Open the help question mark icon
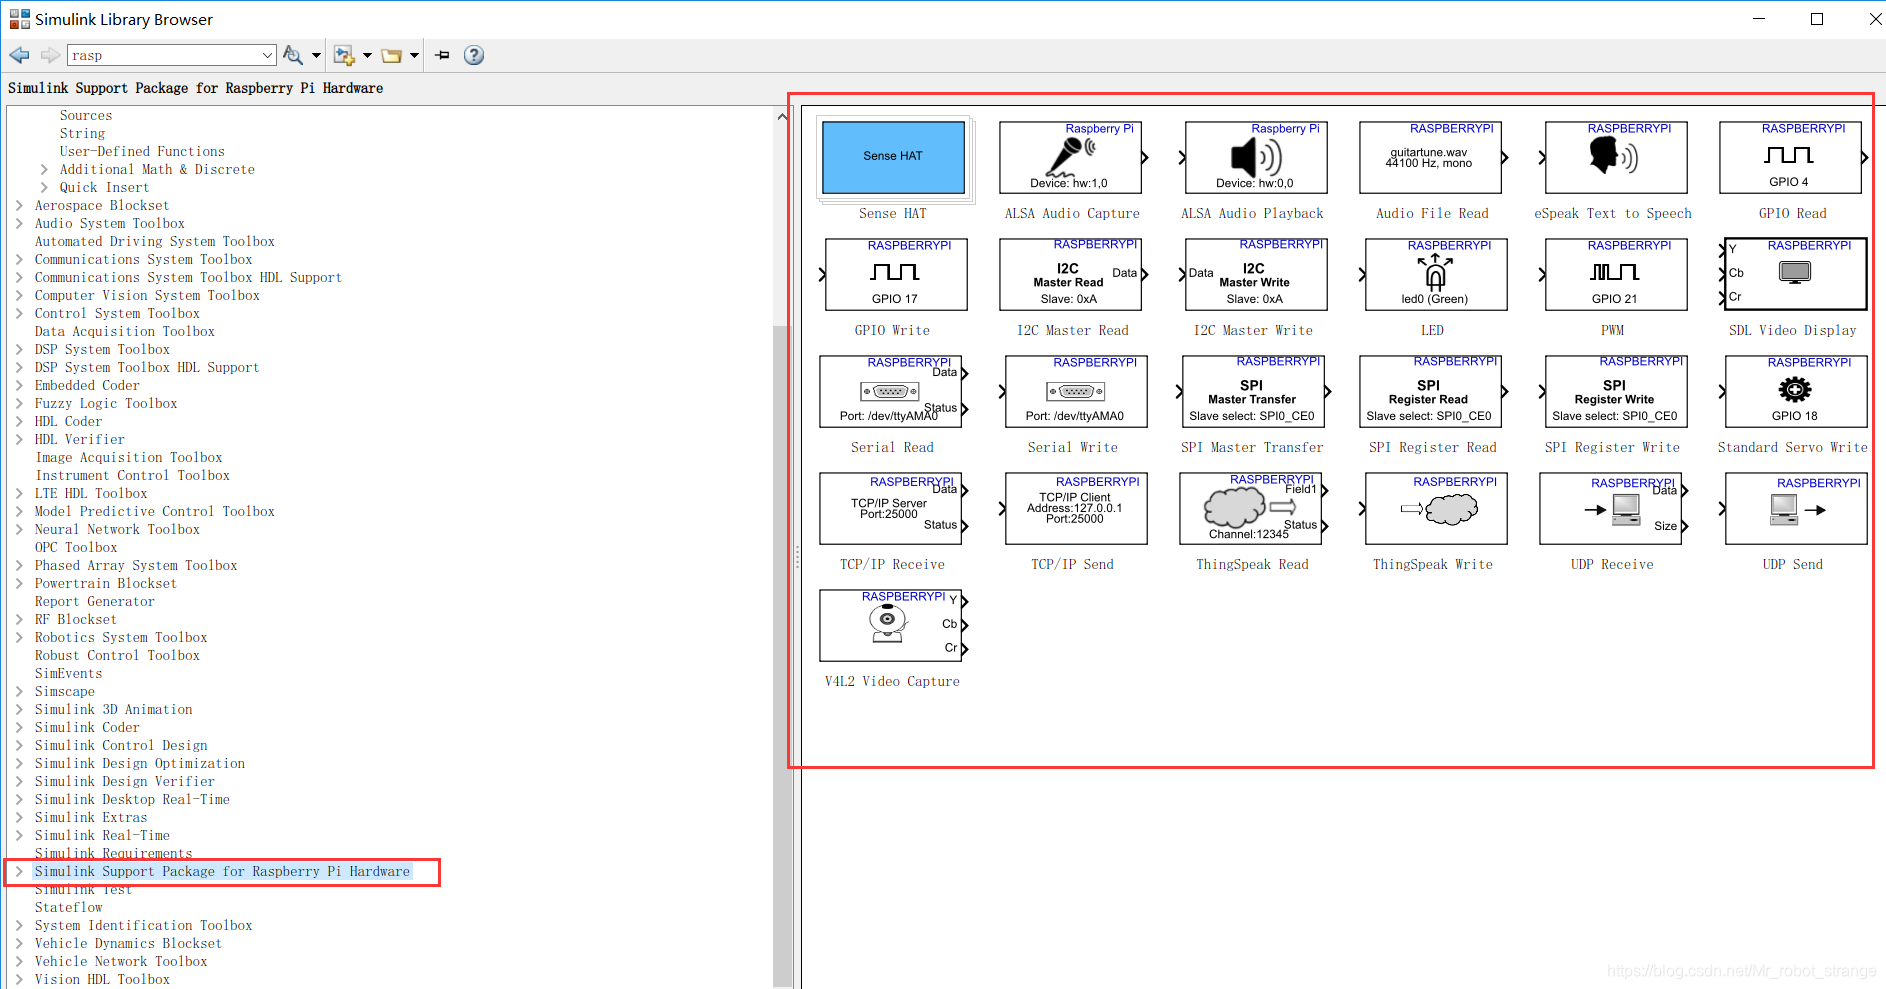Image resolution: width=1886 pixels, height=989 pixels. 474,55
